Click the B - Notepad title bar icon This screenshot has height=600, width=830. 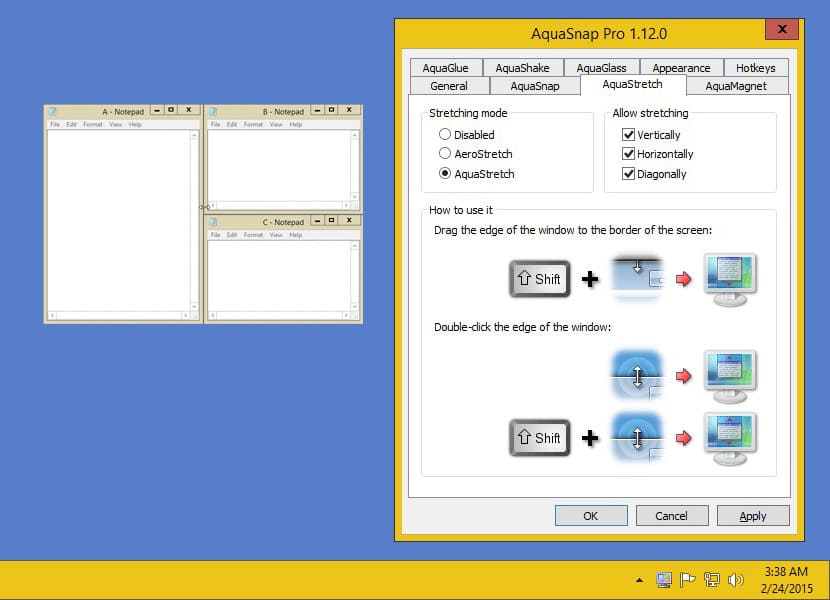pos(213,111)
